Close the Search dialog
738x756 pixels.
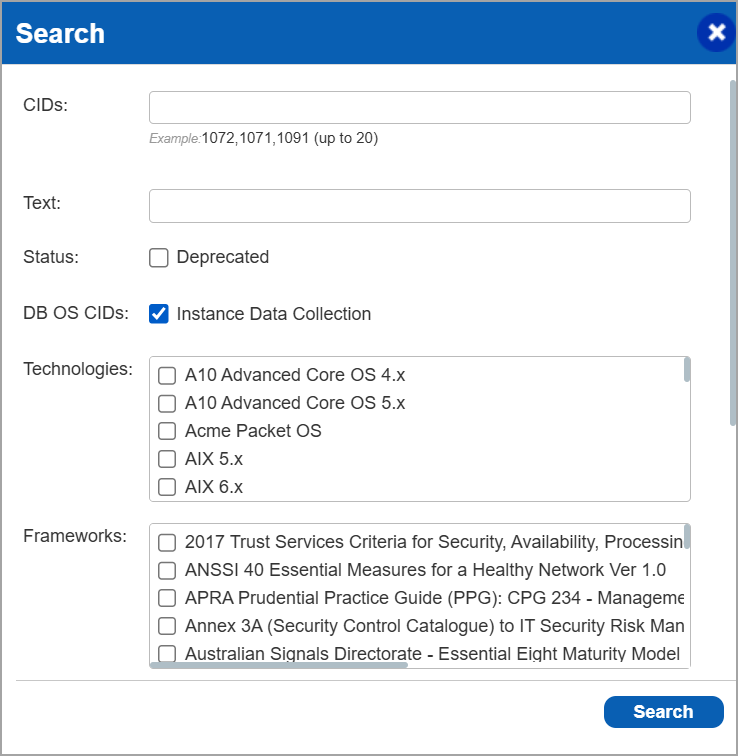point(716,32)
